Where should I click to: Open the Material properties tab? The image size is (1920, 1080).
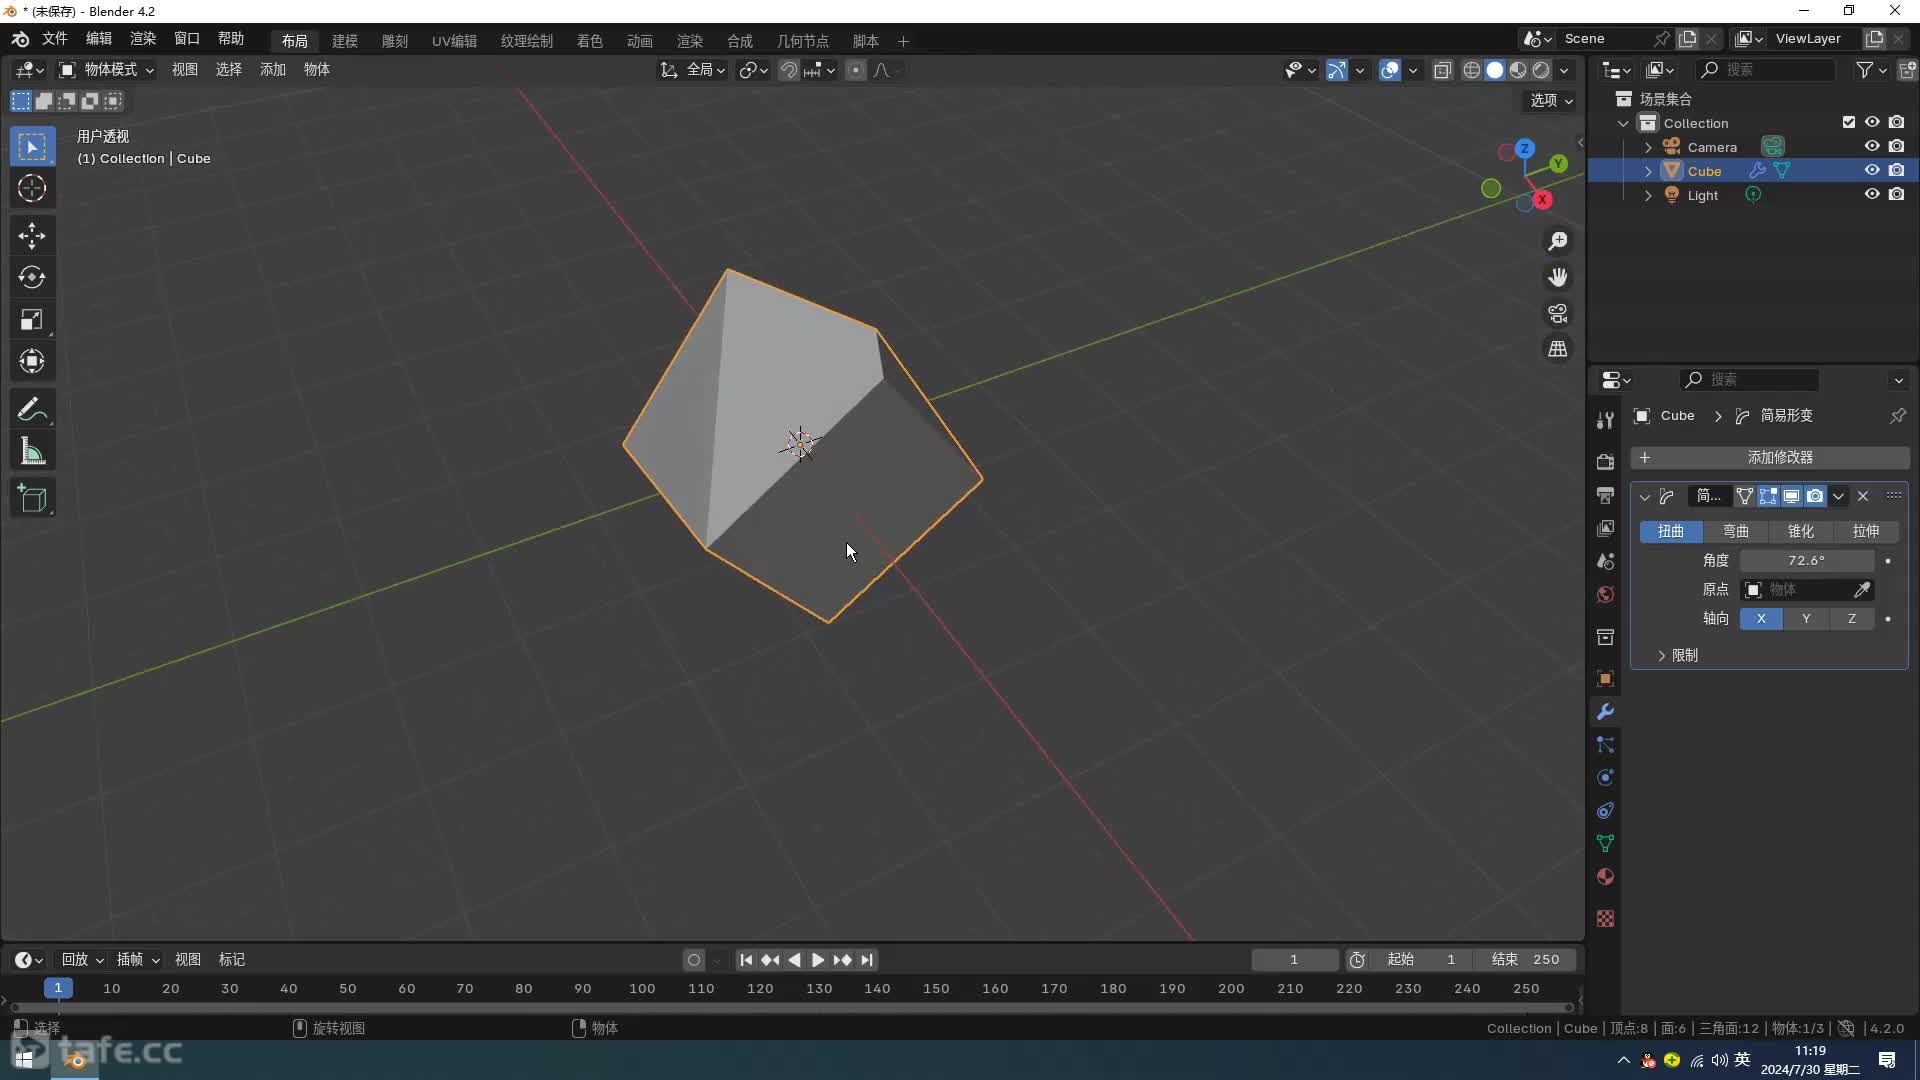tap(1605, 877)
